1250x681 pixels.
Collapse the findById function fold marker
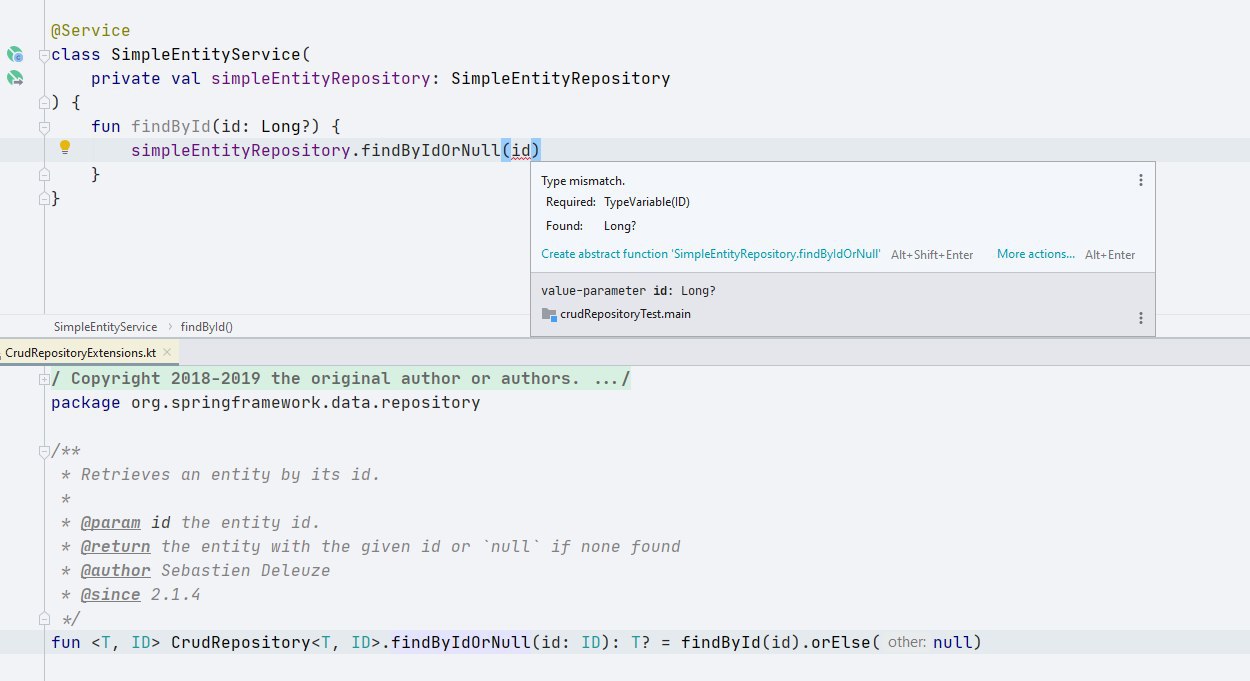[44, 127]
